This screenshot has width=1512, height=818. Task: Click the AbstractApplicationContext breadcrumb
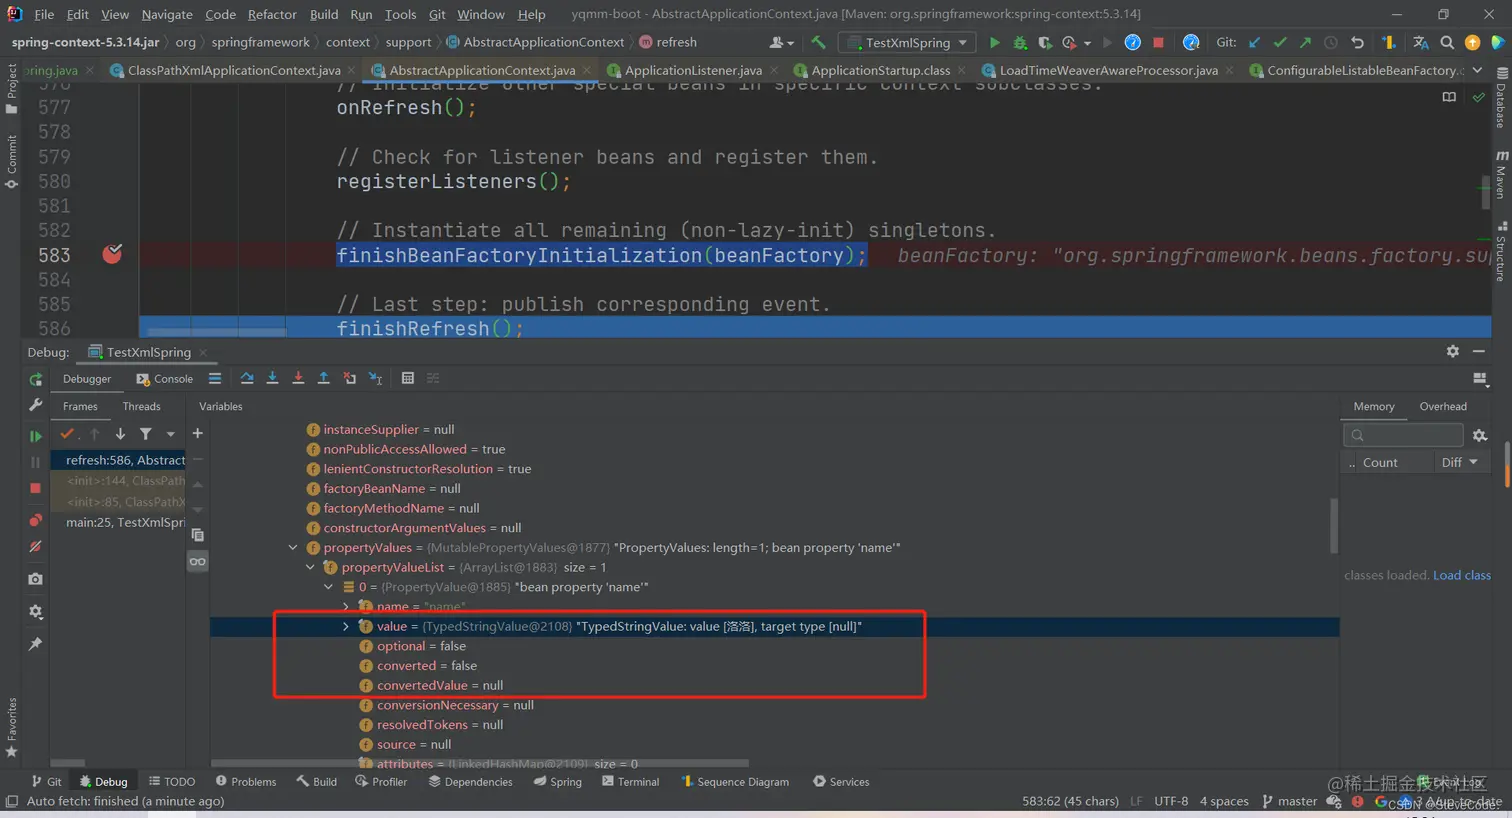click(x=536, y=42)
